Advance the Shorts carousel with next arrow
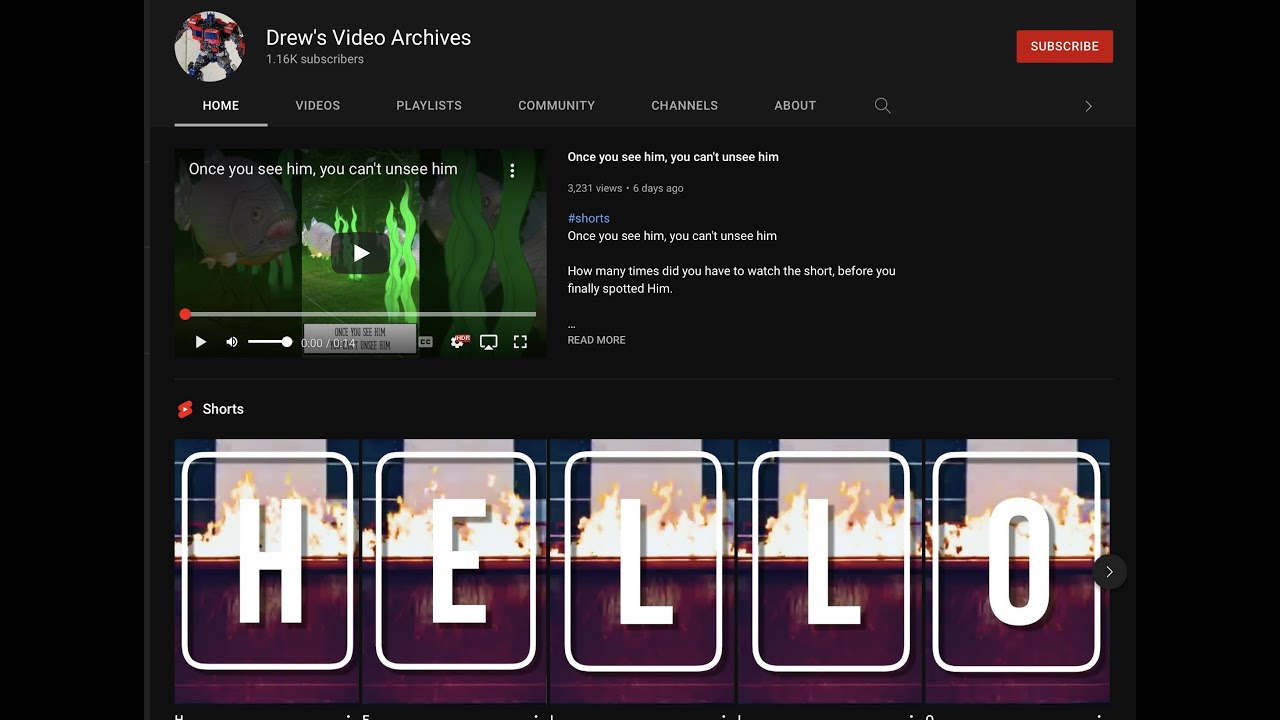The width and height of the screenshot is (1280, 720). point(1109,572)
